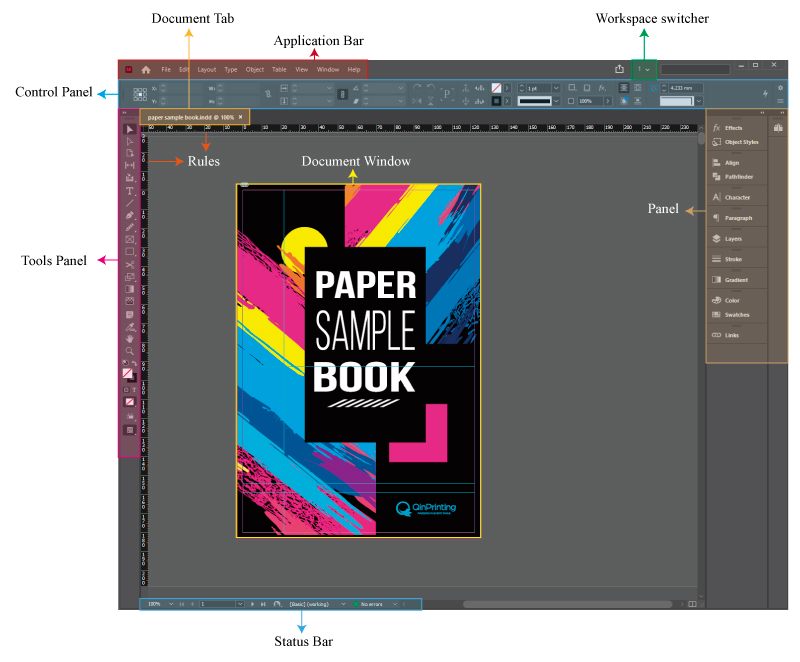Click Rotate 90° counter-clockwise icon
The width and height of the screenshot is (800, 662).
pos(431,88)
